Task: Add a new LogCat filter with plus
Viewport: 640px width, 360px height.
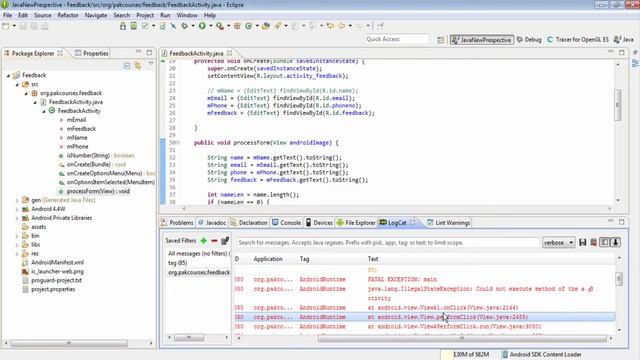Action: pos(203,241)
